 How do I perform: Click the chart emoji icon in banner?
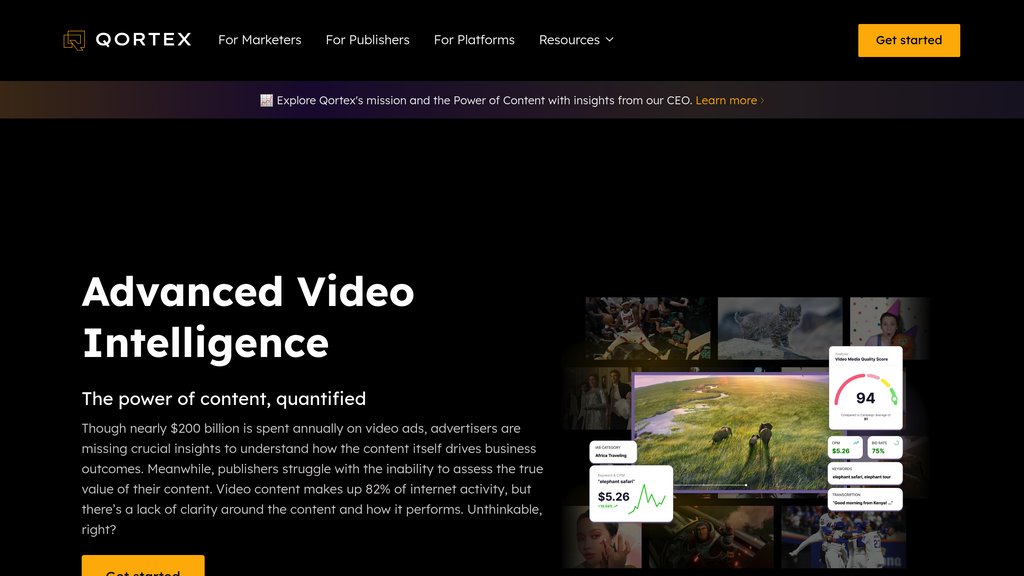point(266,100)
